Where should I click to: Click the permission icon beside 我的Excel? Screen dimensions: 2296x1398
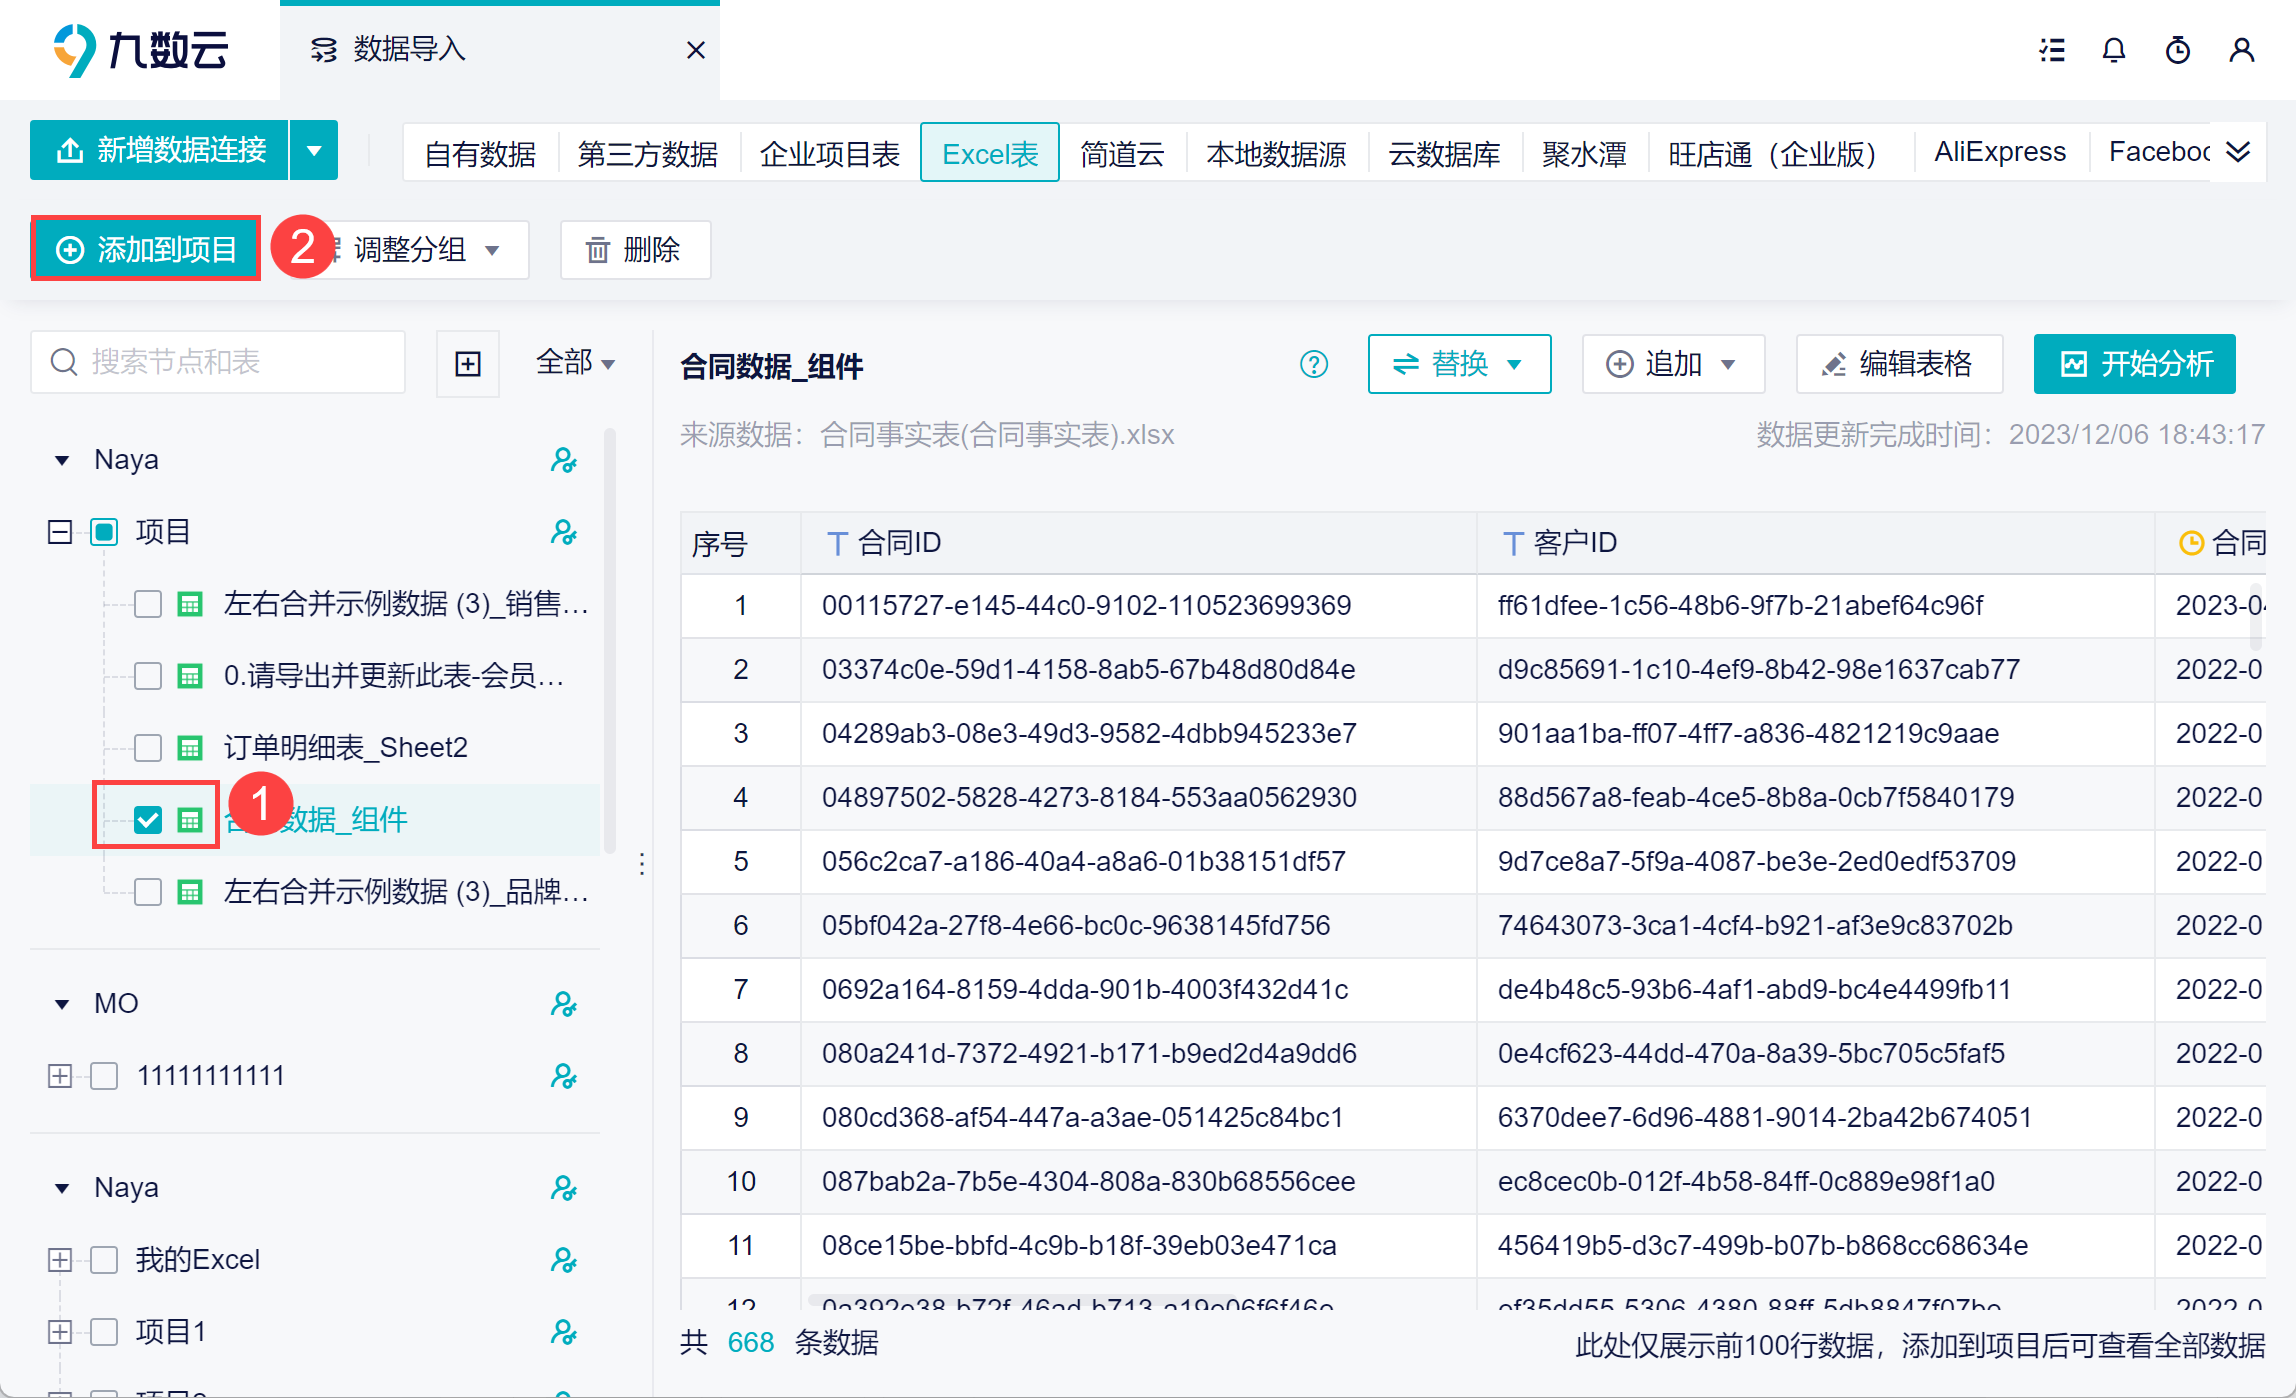563,1260
